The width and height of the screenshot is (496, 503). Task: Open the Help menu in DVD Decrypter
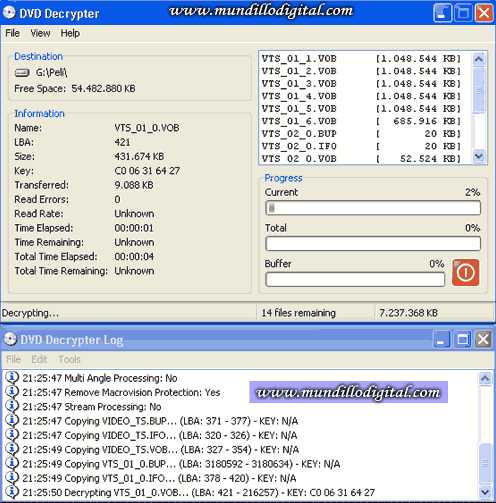70,33
